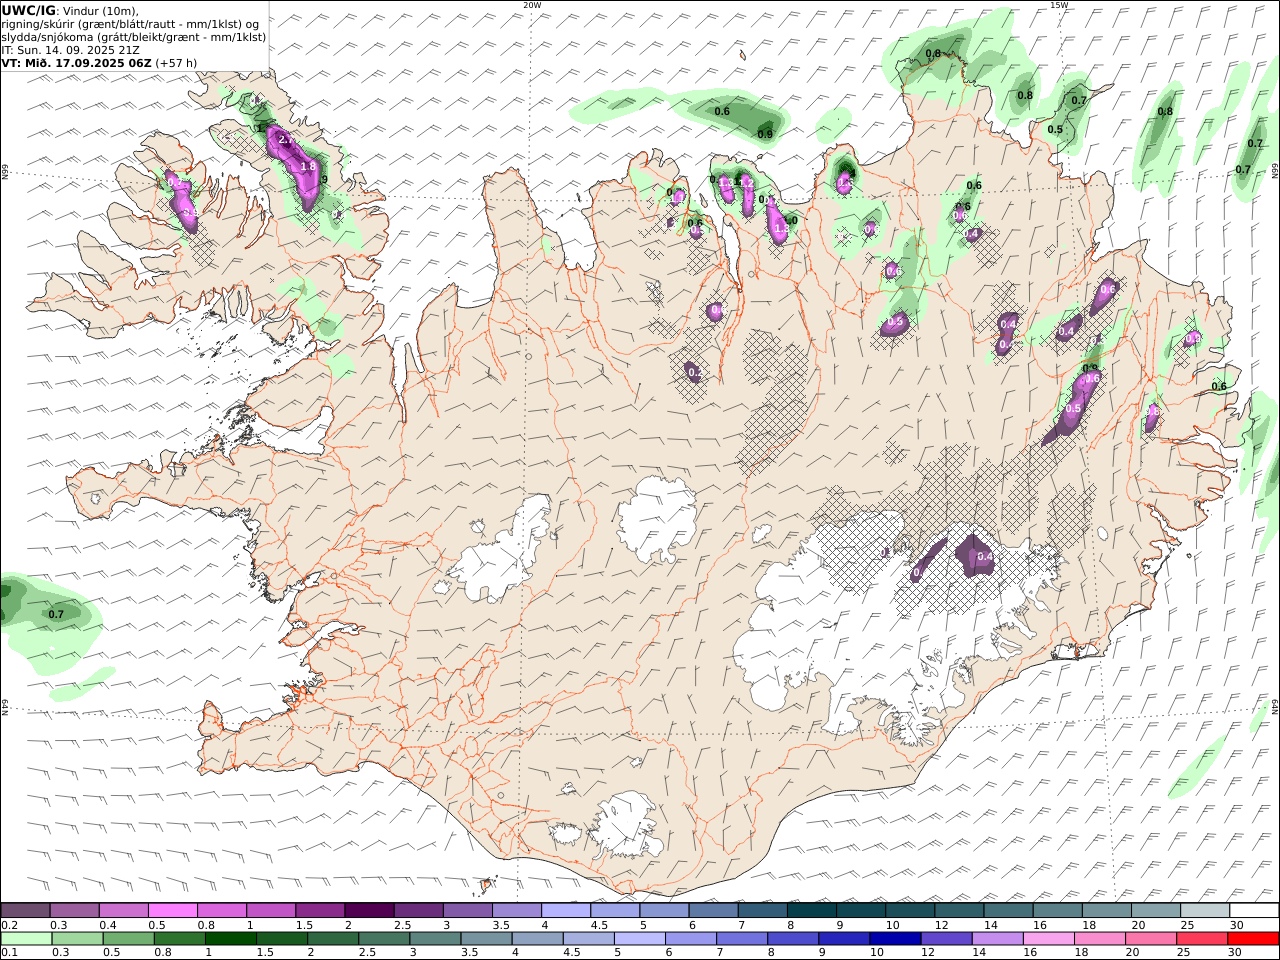Pick the 3 grey-green rain legend swatch
This screenshot has height=960, width=1280.
pos(435,939)
